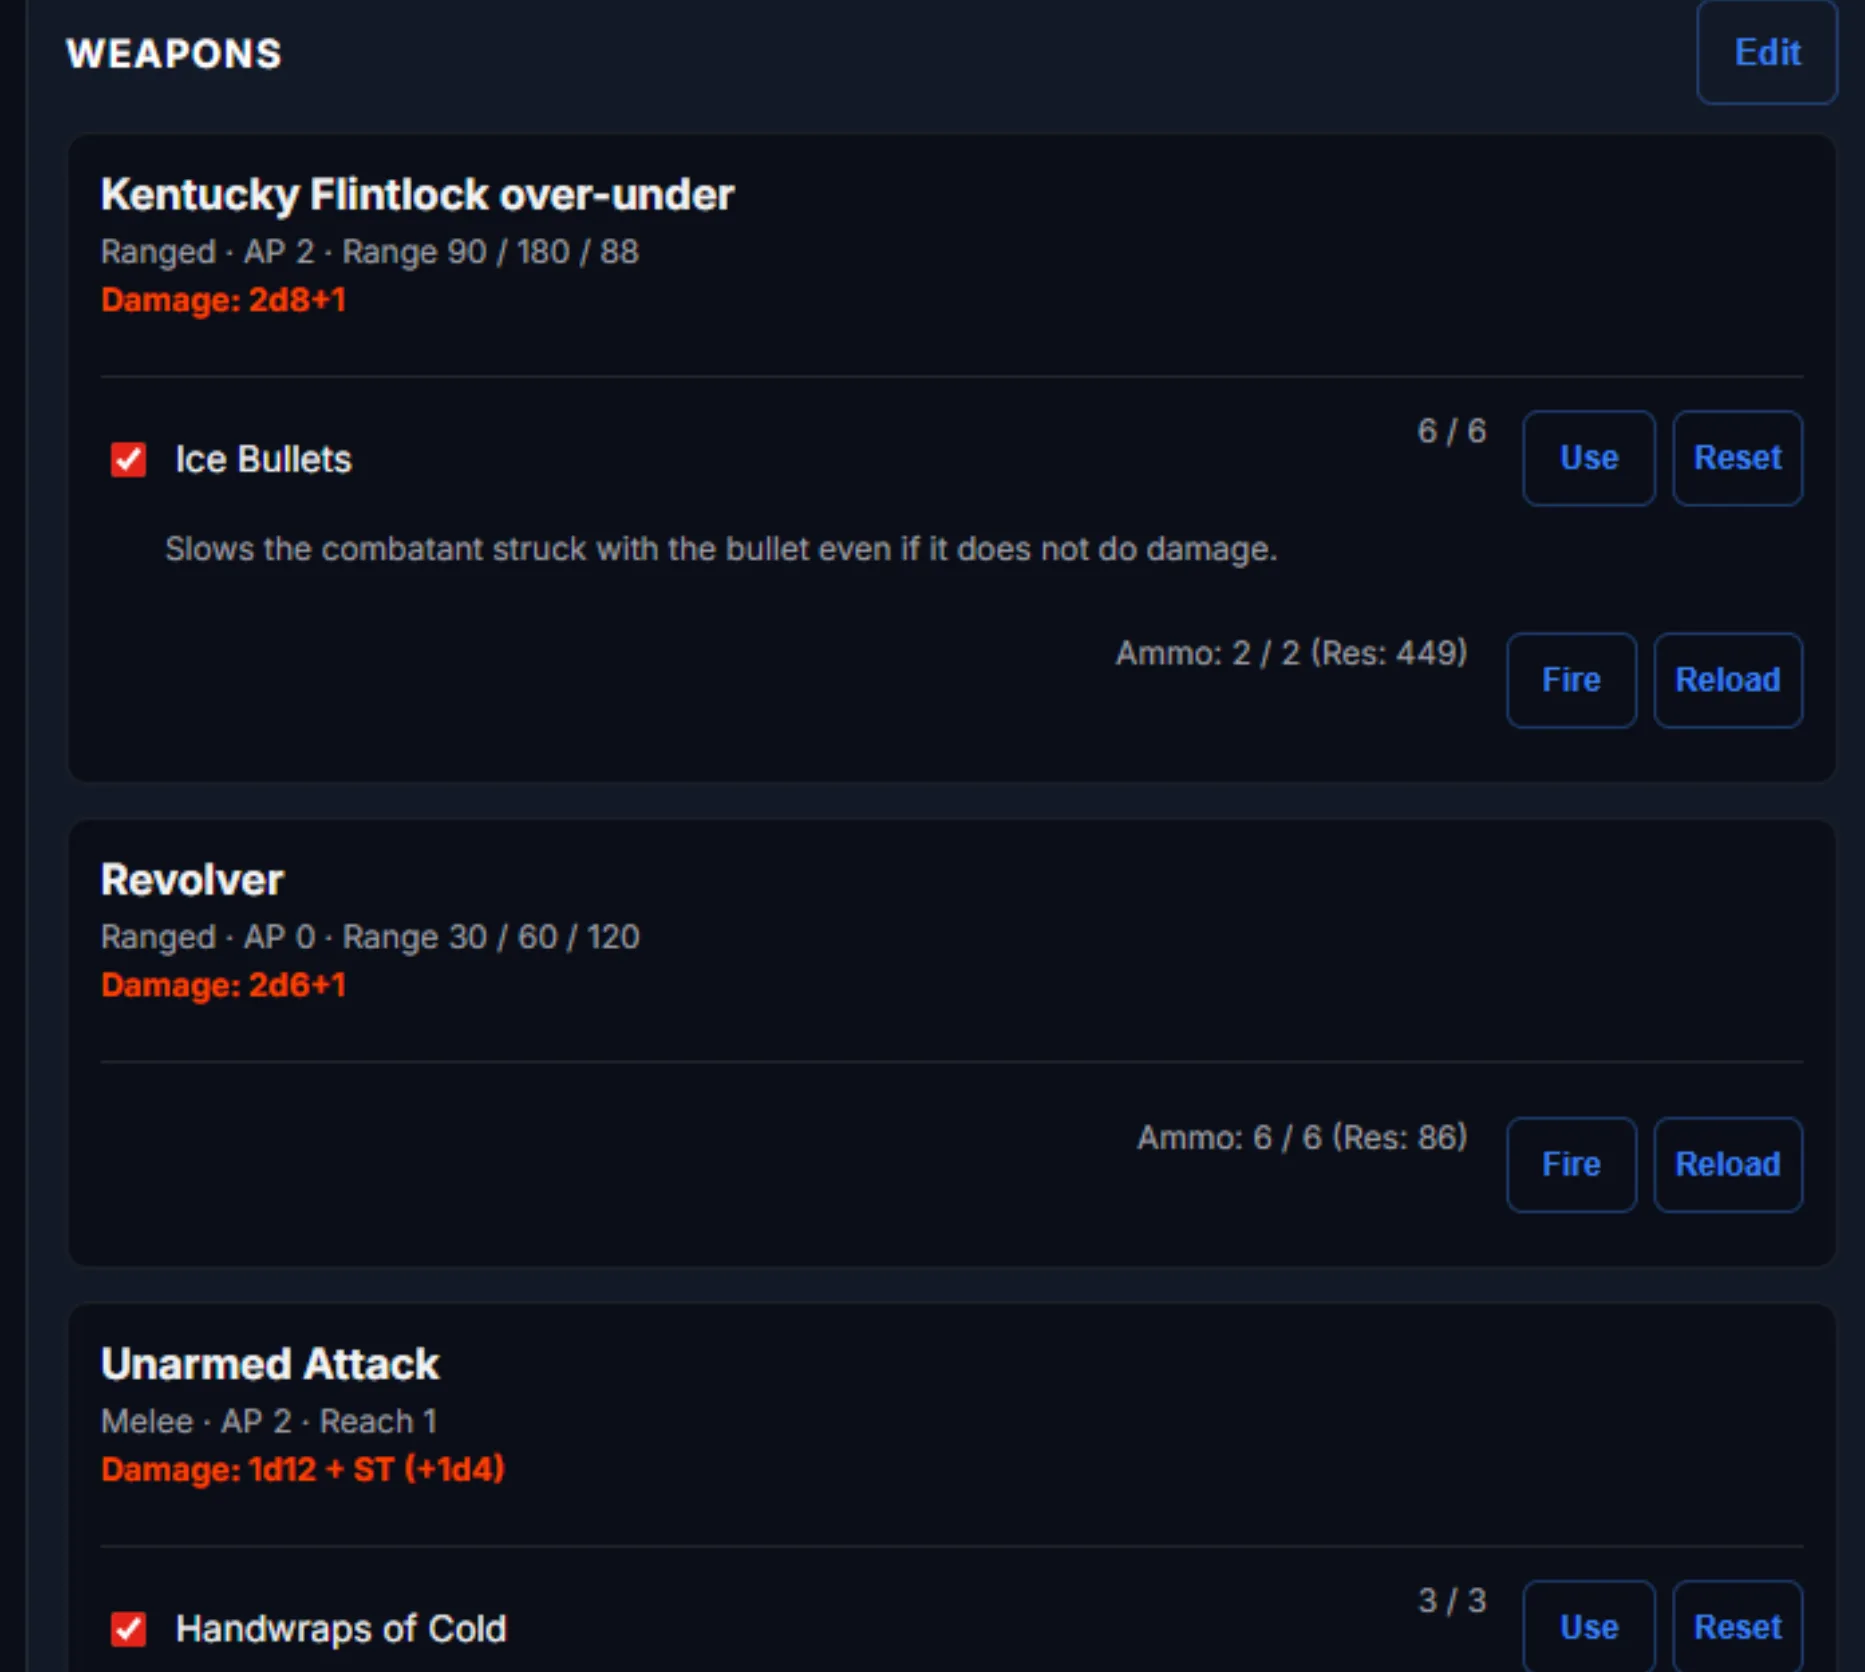Fire the Kentucky Flintlock over-under
Viewport: 1865px width, 1672px height.
pyautogui.click(x=1571, y=680)
